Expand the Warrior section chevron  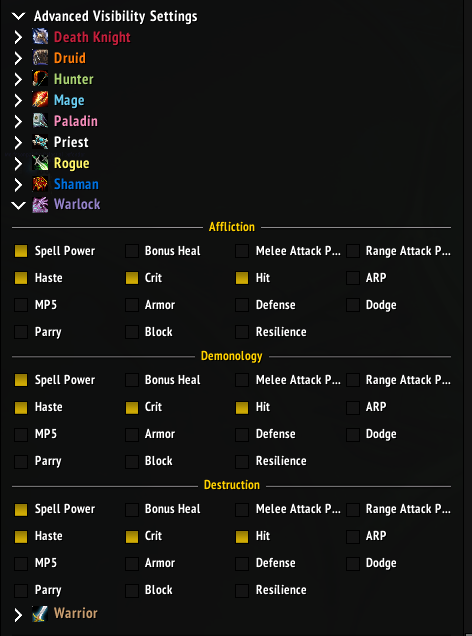(x=18, y=615)
